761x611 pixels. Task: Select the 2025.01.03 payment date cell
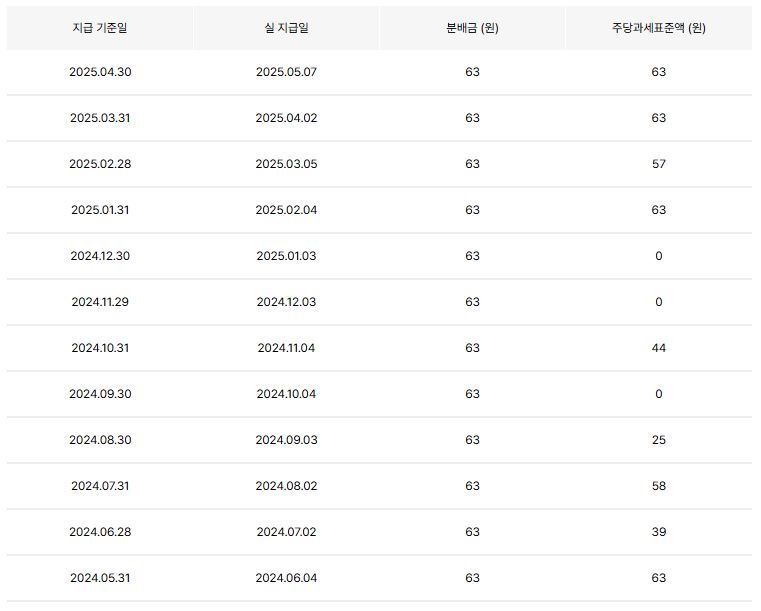pos(286,256)
